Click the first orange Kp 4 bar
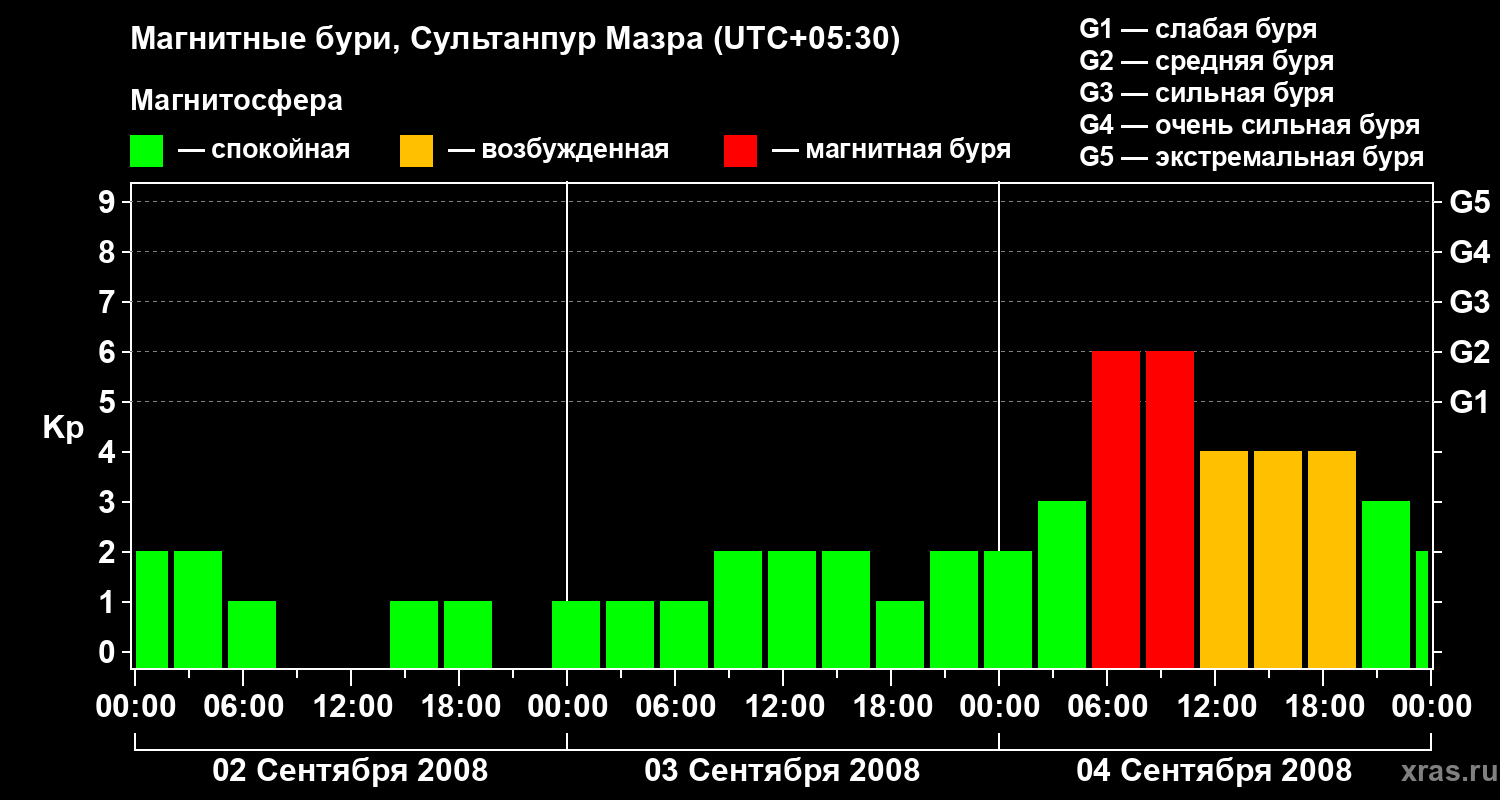Screen dimensions: 1500x800 click(x=1224, y=560)
